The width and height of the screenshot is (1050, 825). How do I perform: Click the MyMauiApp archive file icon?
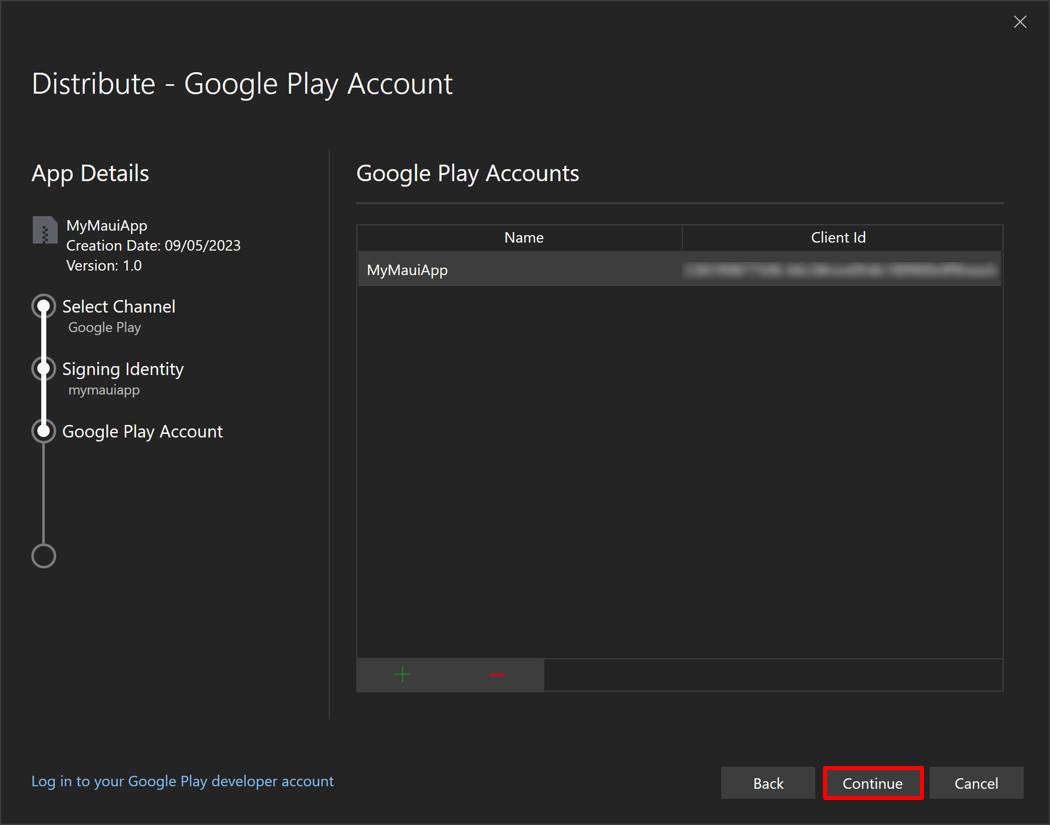click(45, 230)
